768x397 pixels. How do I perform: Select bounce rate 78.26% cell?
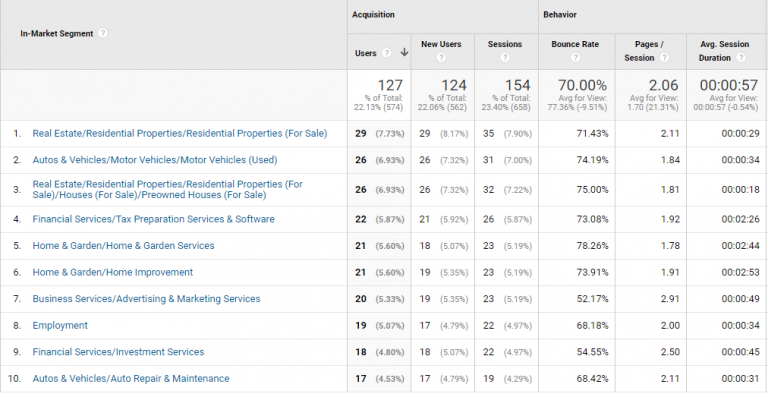[593, 246]
